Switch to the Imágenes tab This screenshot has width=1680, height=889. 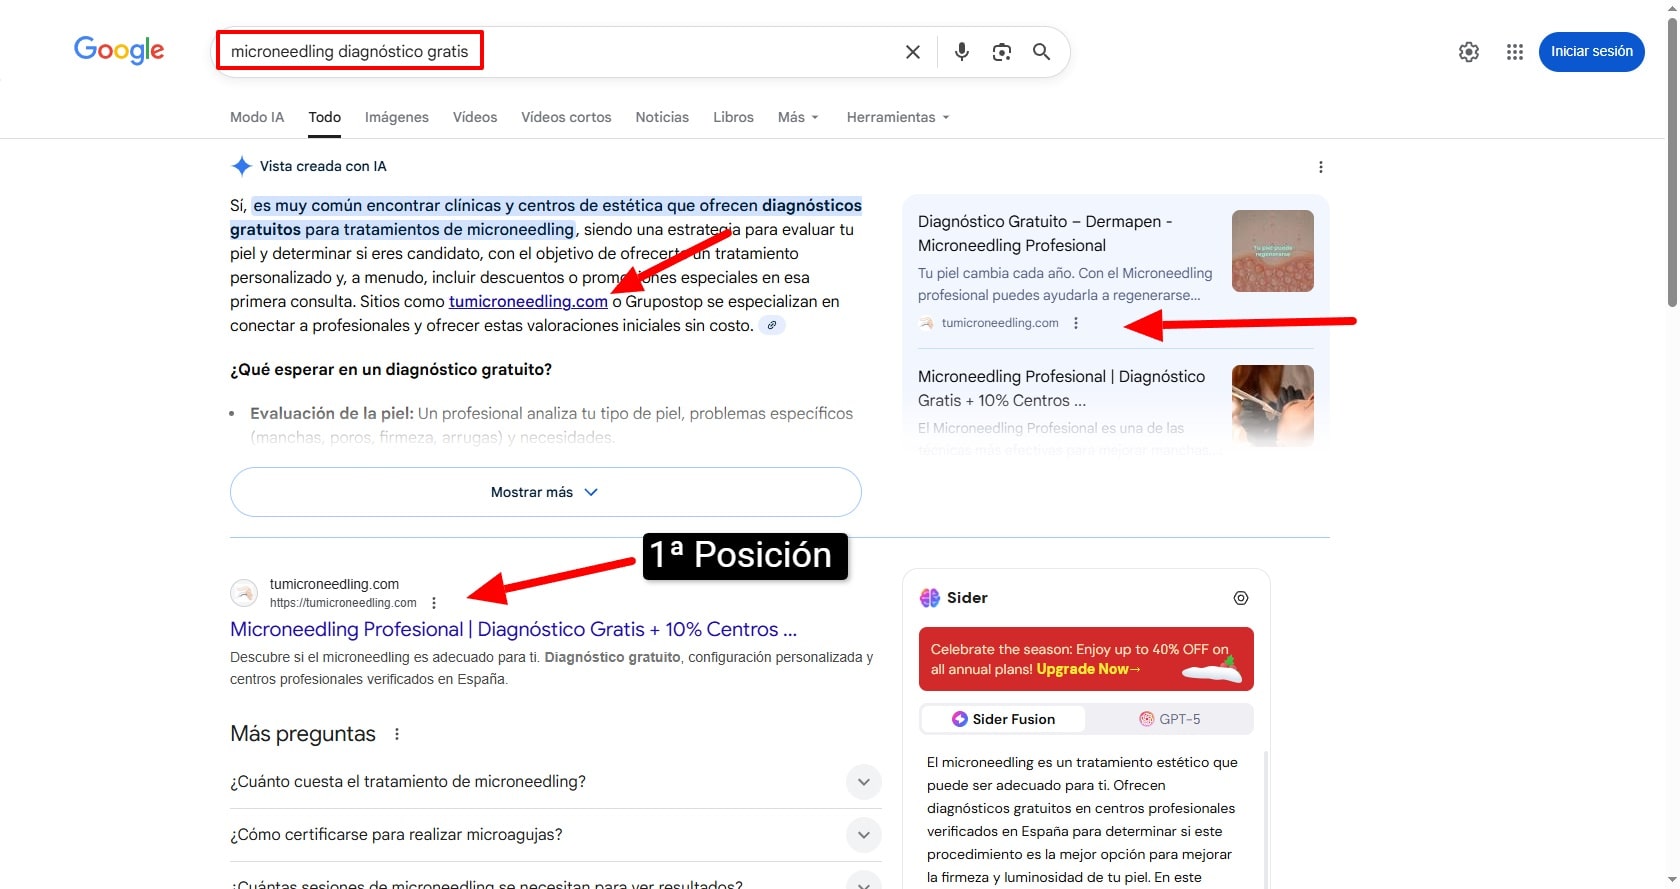point(396,117)
